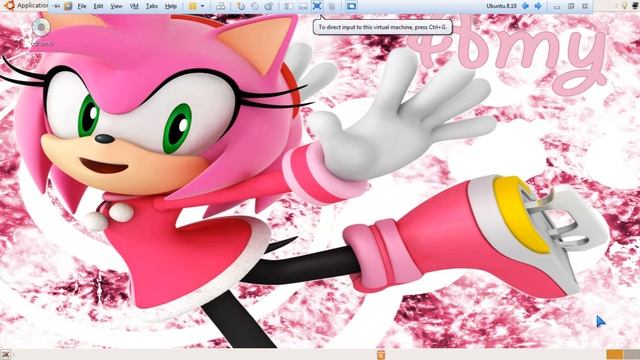Open the VM menu

[134, 6]
